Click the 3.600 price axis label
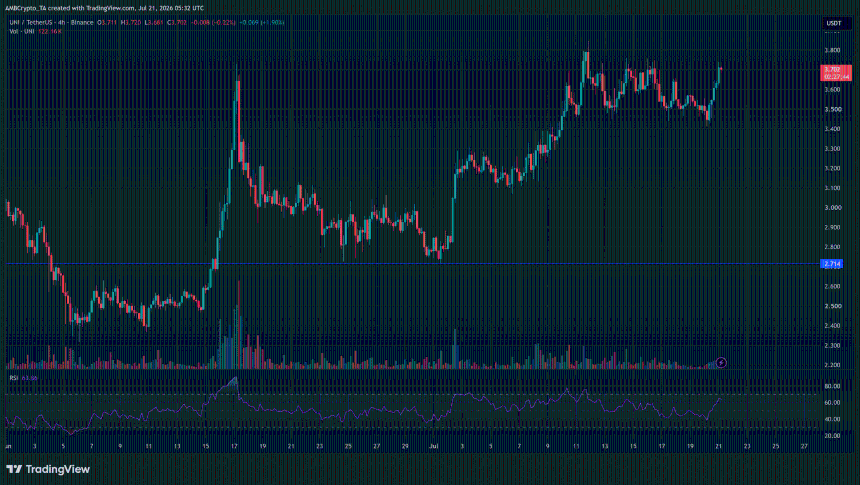Image resolution: width=860 pixels, height=485 pixels. [x=833, y=89]
